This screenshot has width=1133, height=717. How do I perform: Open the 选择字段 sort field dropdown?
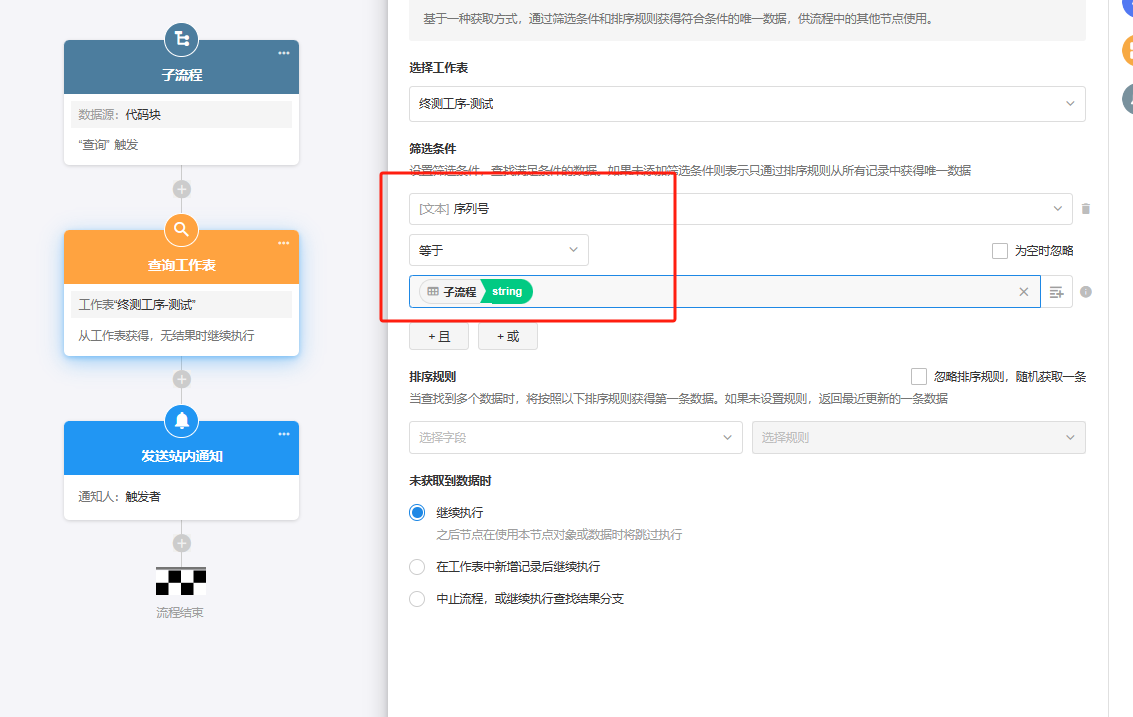(575, 438)
